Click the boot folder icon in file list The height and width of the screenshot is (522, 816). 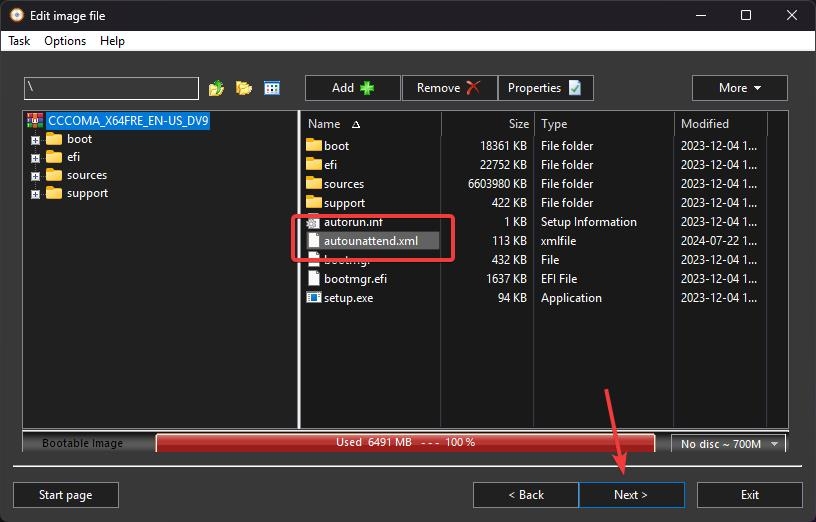pyautogui.click(x=313, y=145)
